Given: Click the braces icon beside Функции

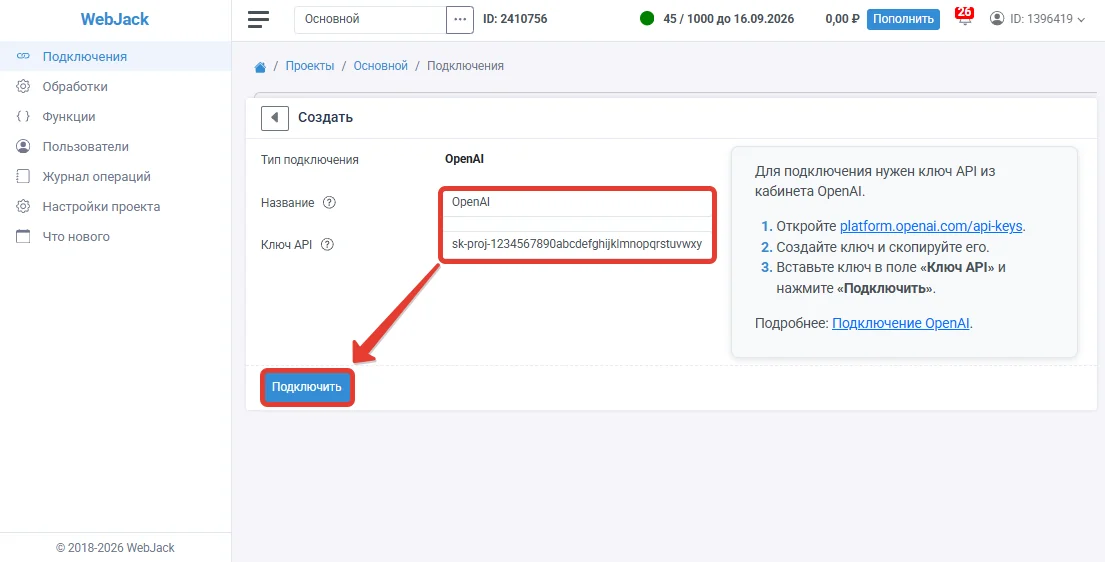Looking at the screenshot, I should pos(23,116).
